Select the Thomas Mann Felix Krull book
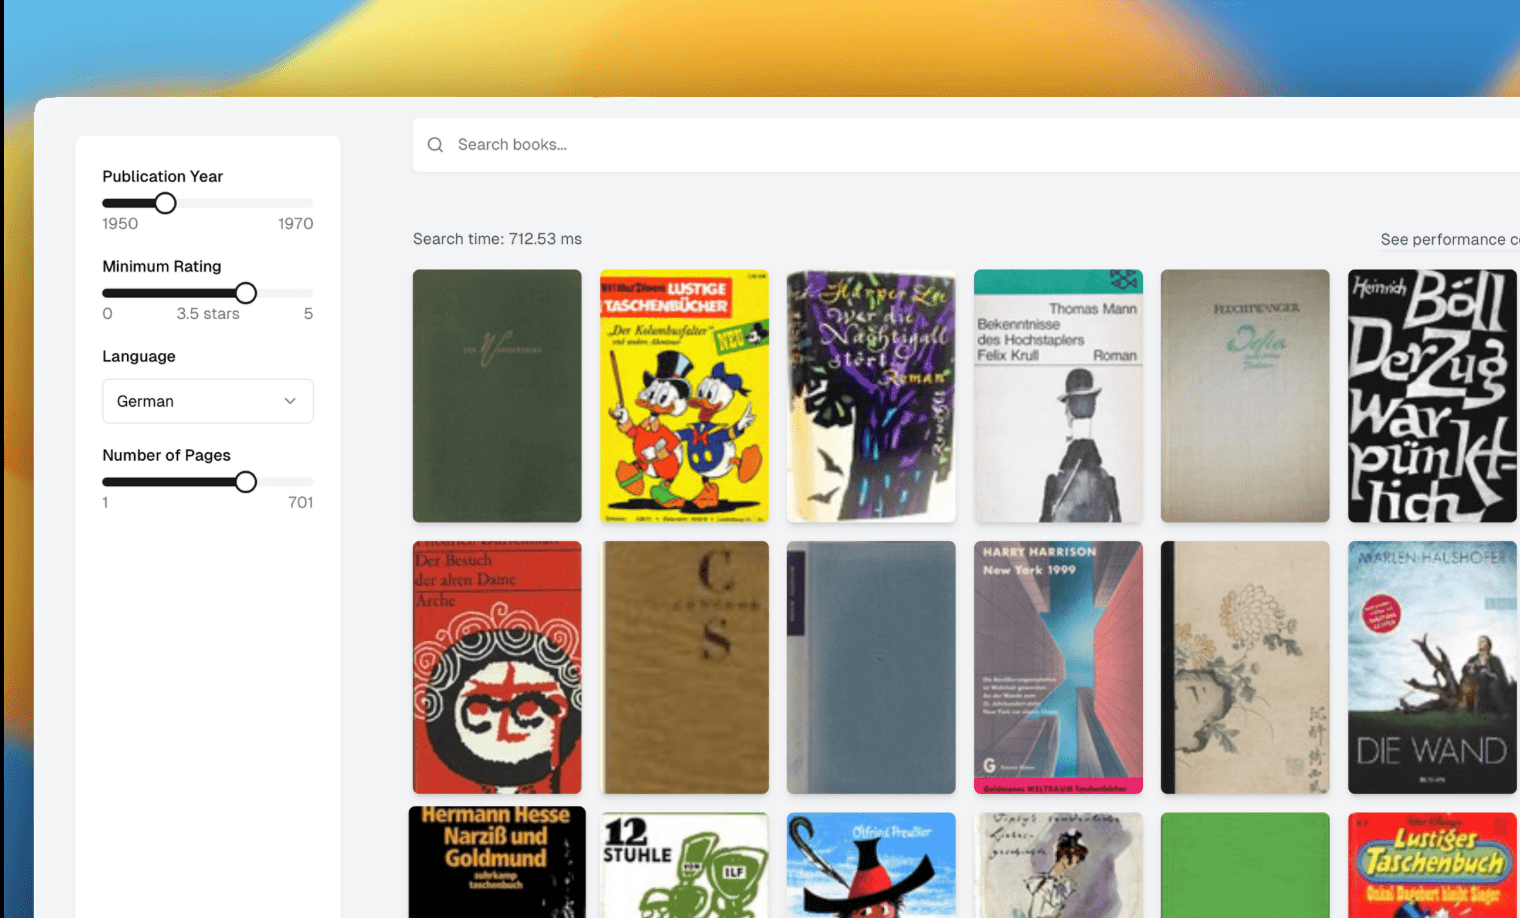The height and width of the screenshot is (918, 1520). click(1058, 396)
